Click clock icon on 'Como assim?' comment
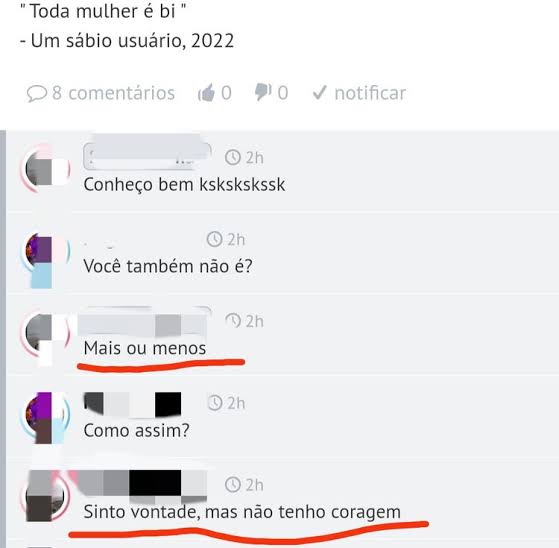The image size is (559, 548). pos(215,403)
